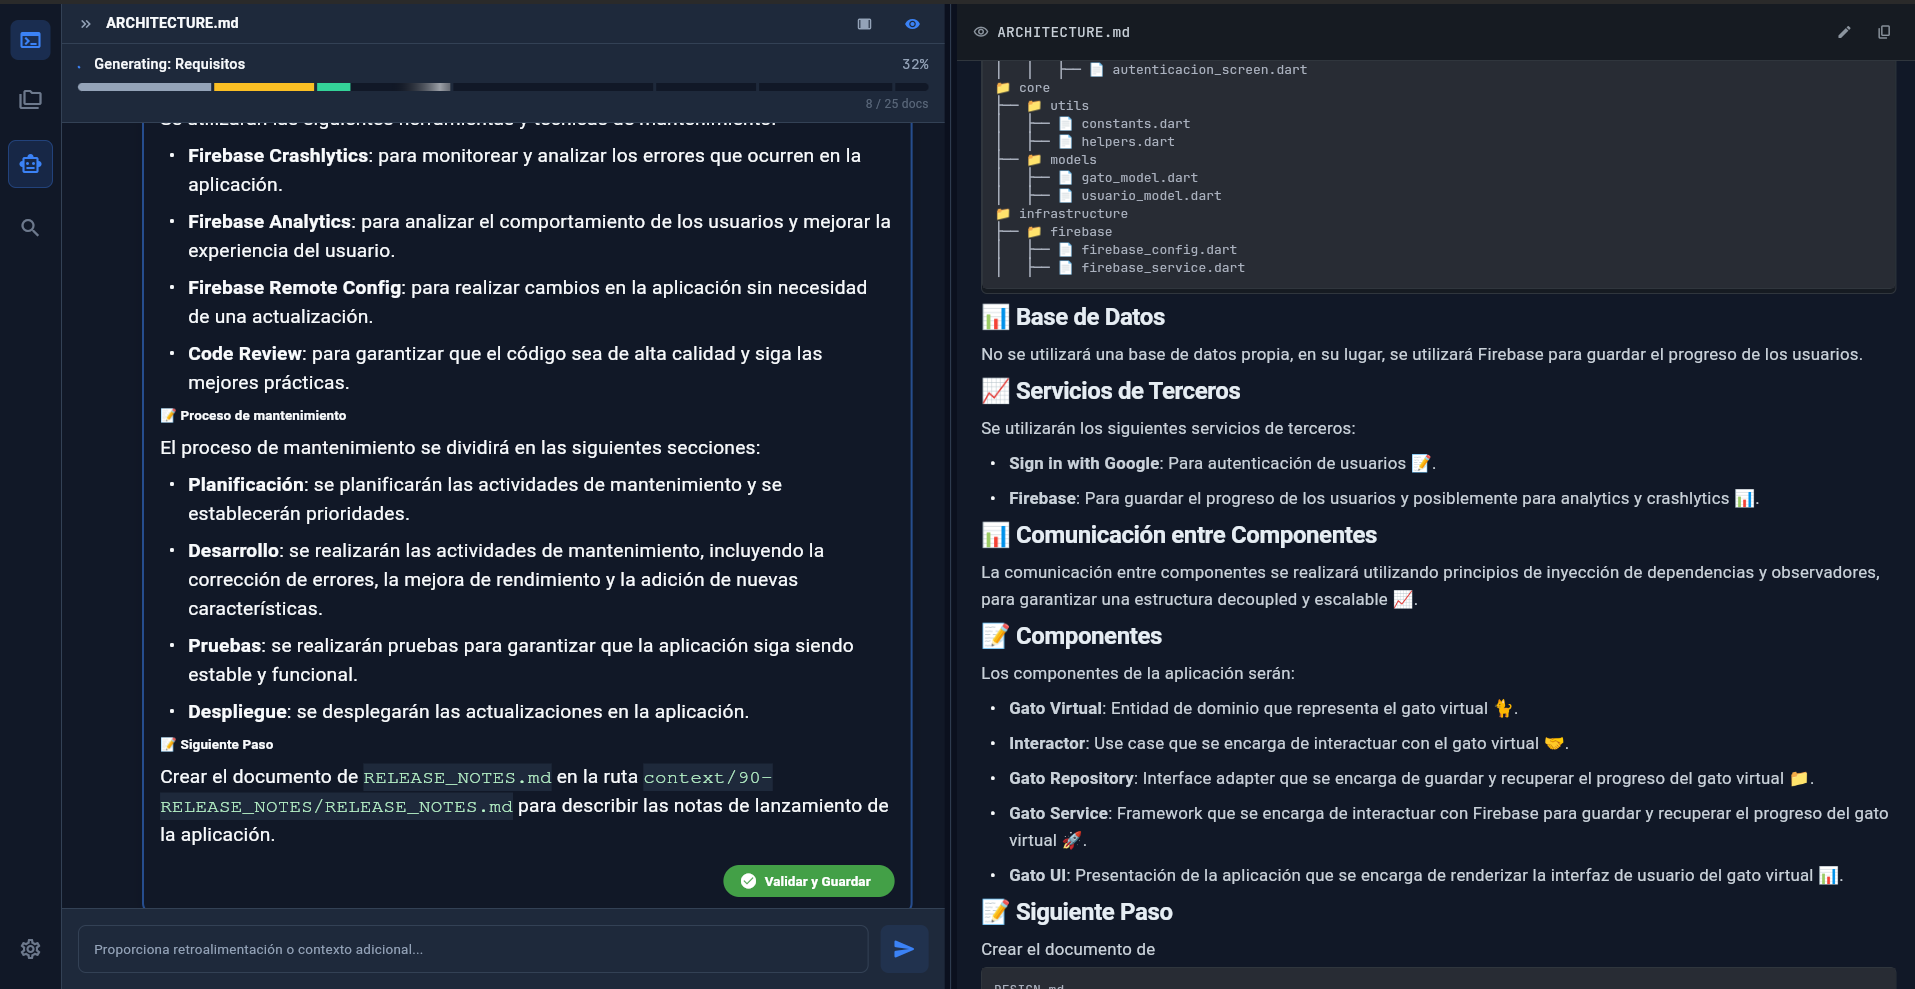Image resolution: width=1915 pixels, height=989 pixels.
Task: Click the ARCHITECTURE.md title in left panel
Action: pyautogui.click(x=172, y=23)
